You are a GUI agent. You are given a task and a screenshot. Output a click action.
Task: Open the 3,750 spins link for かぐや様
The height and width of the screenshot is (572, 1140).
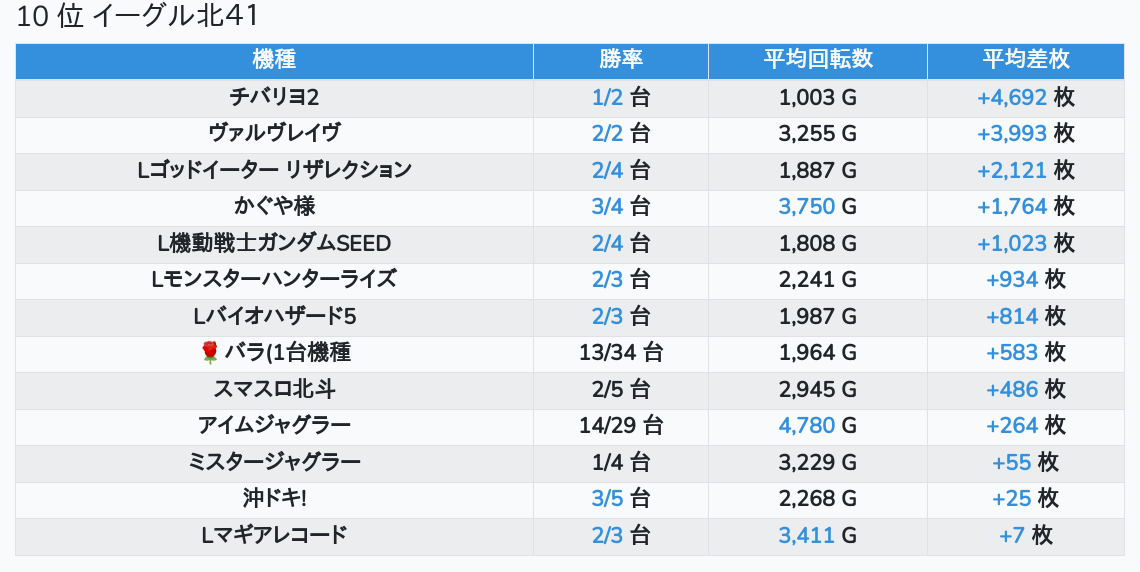[806, 206]
